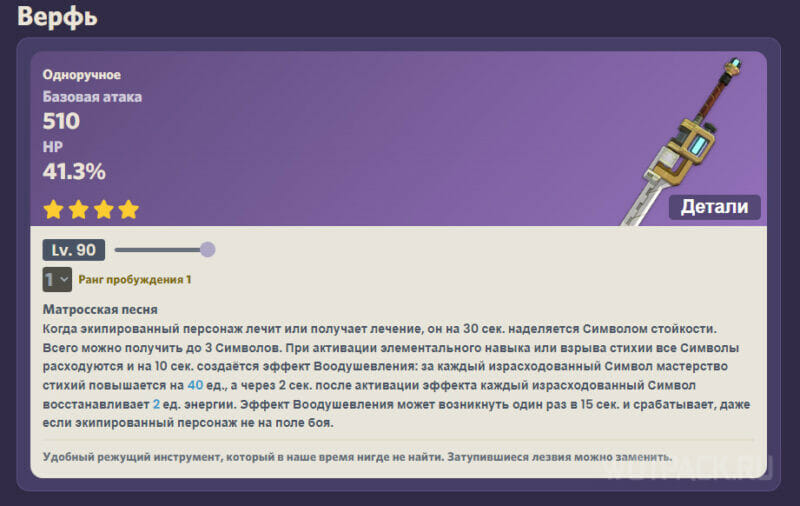The height and width of the screenshot is (506, 800).
Task: Click the Матросская песня passive title
Action: tap(100, 310)
